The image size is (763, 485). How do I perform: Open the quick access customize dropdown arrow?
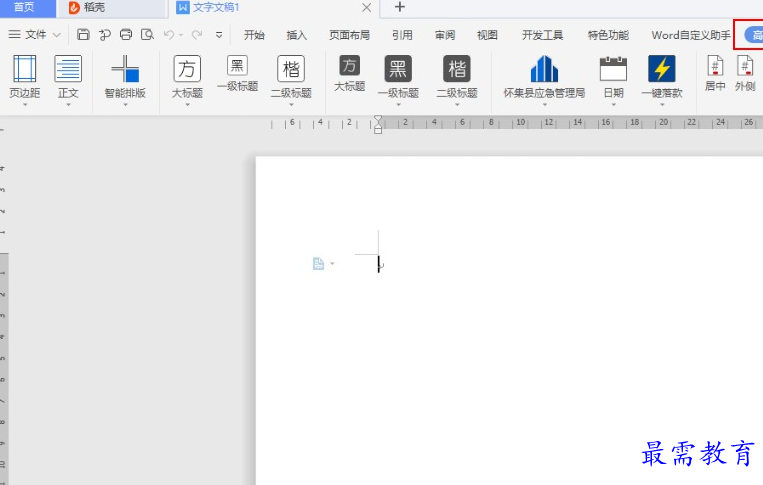tap(219, 35)
